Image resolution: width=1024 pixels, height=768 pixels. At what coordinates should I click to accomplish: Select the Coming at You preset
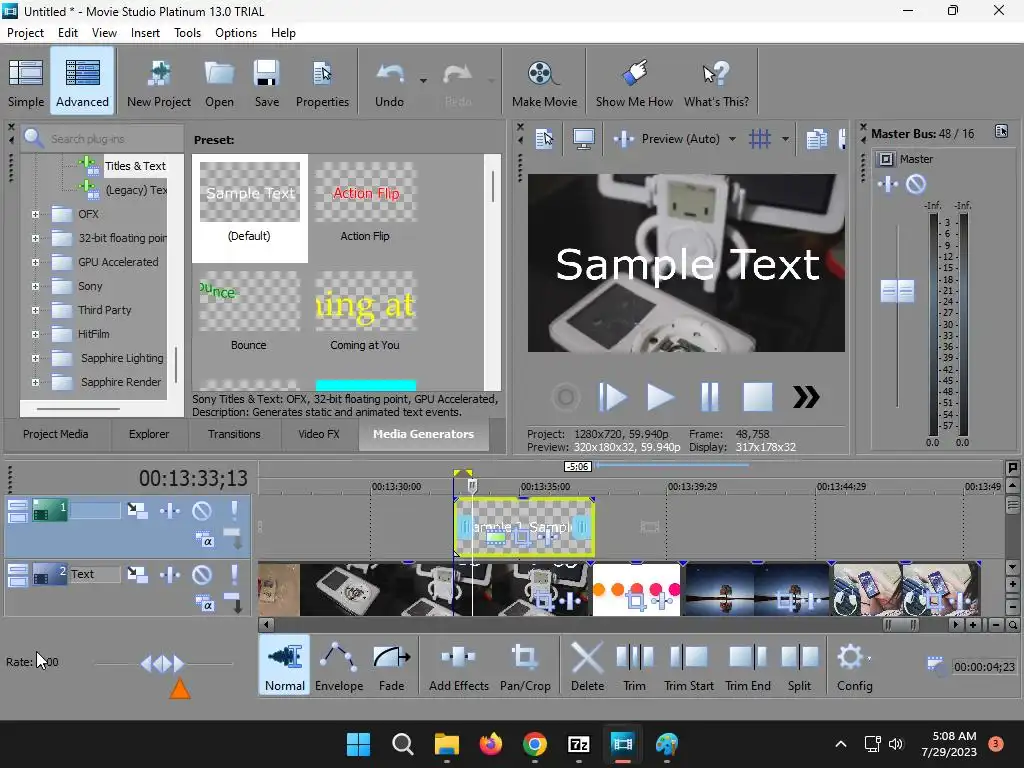point(365,312)
